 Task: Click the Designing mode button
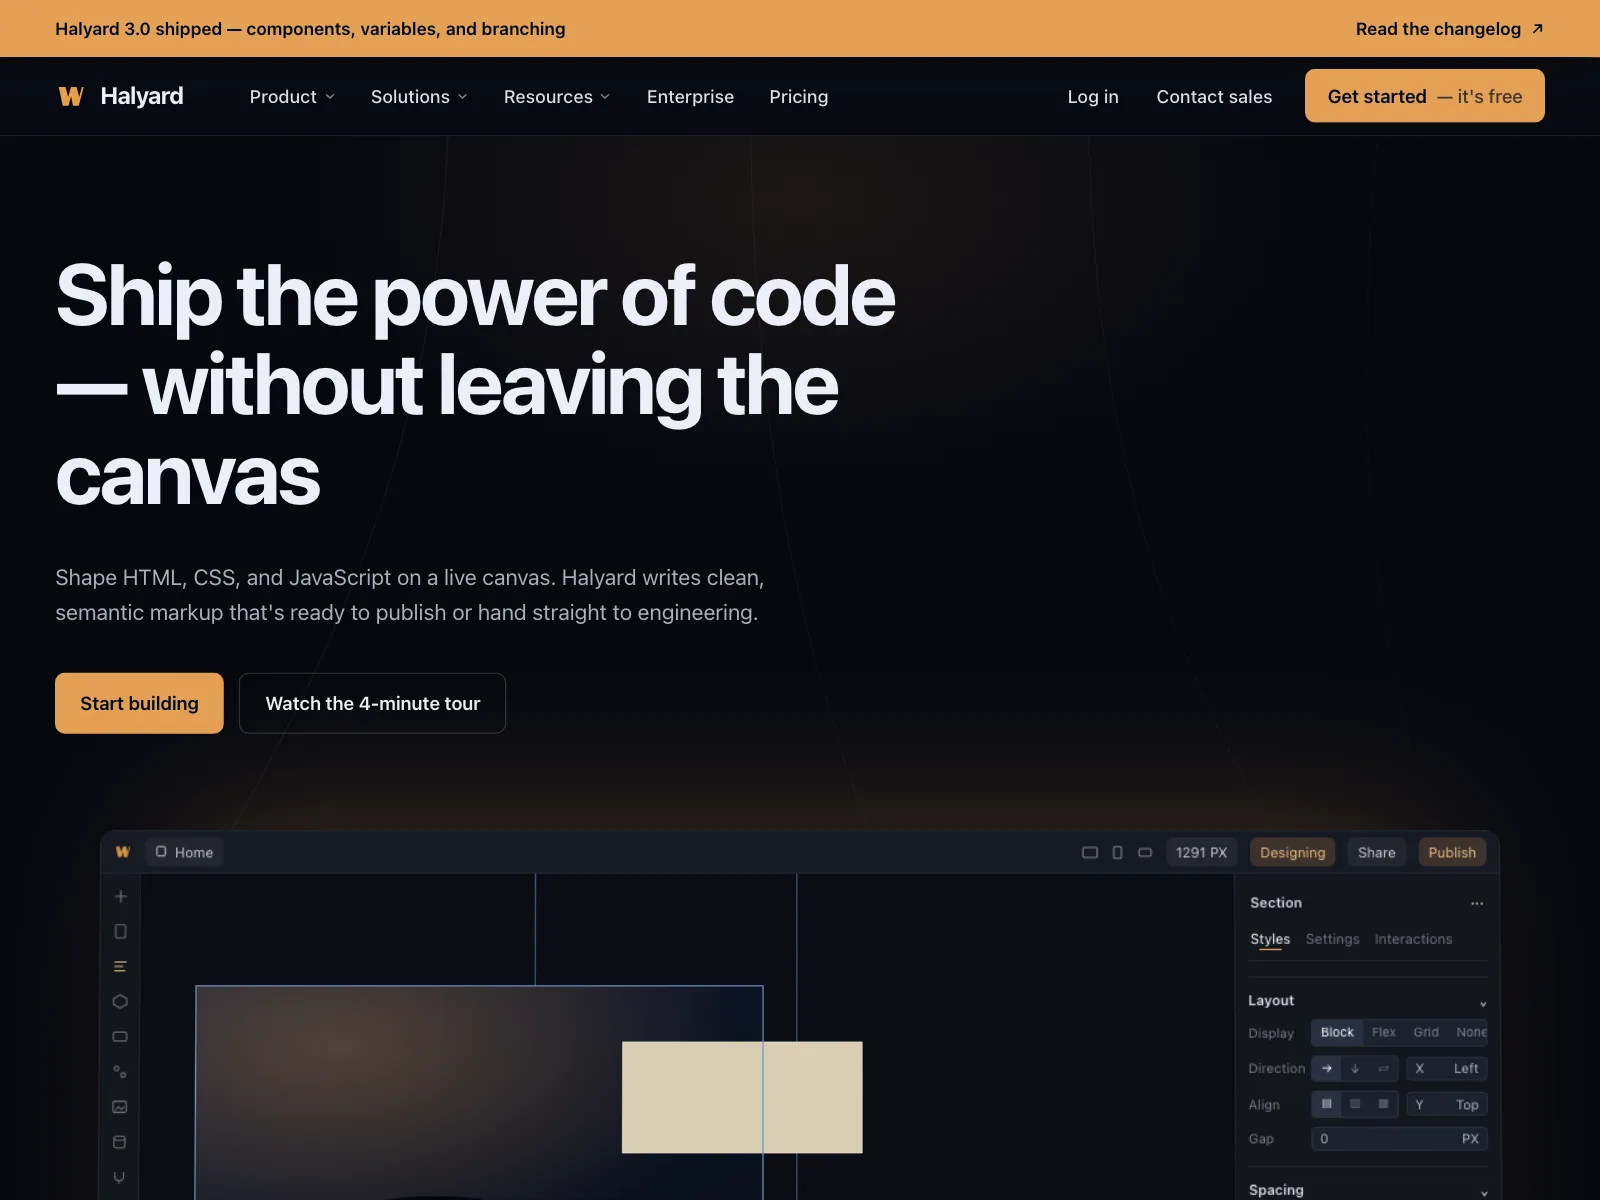(1292, 852)
